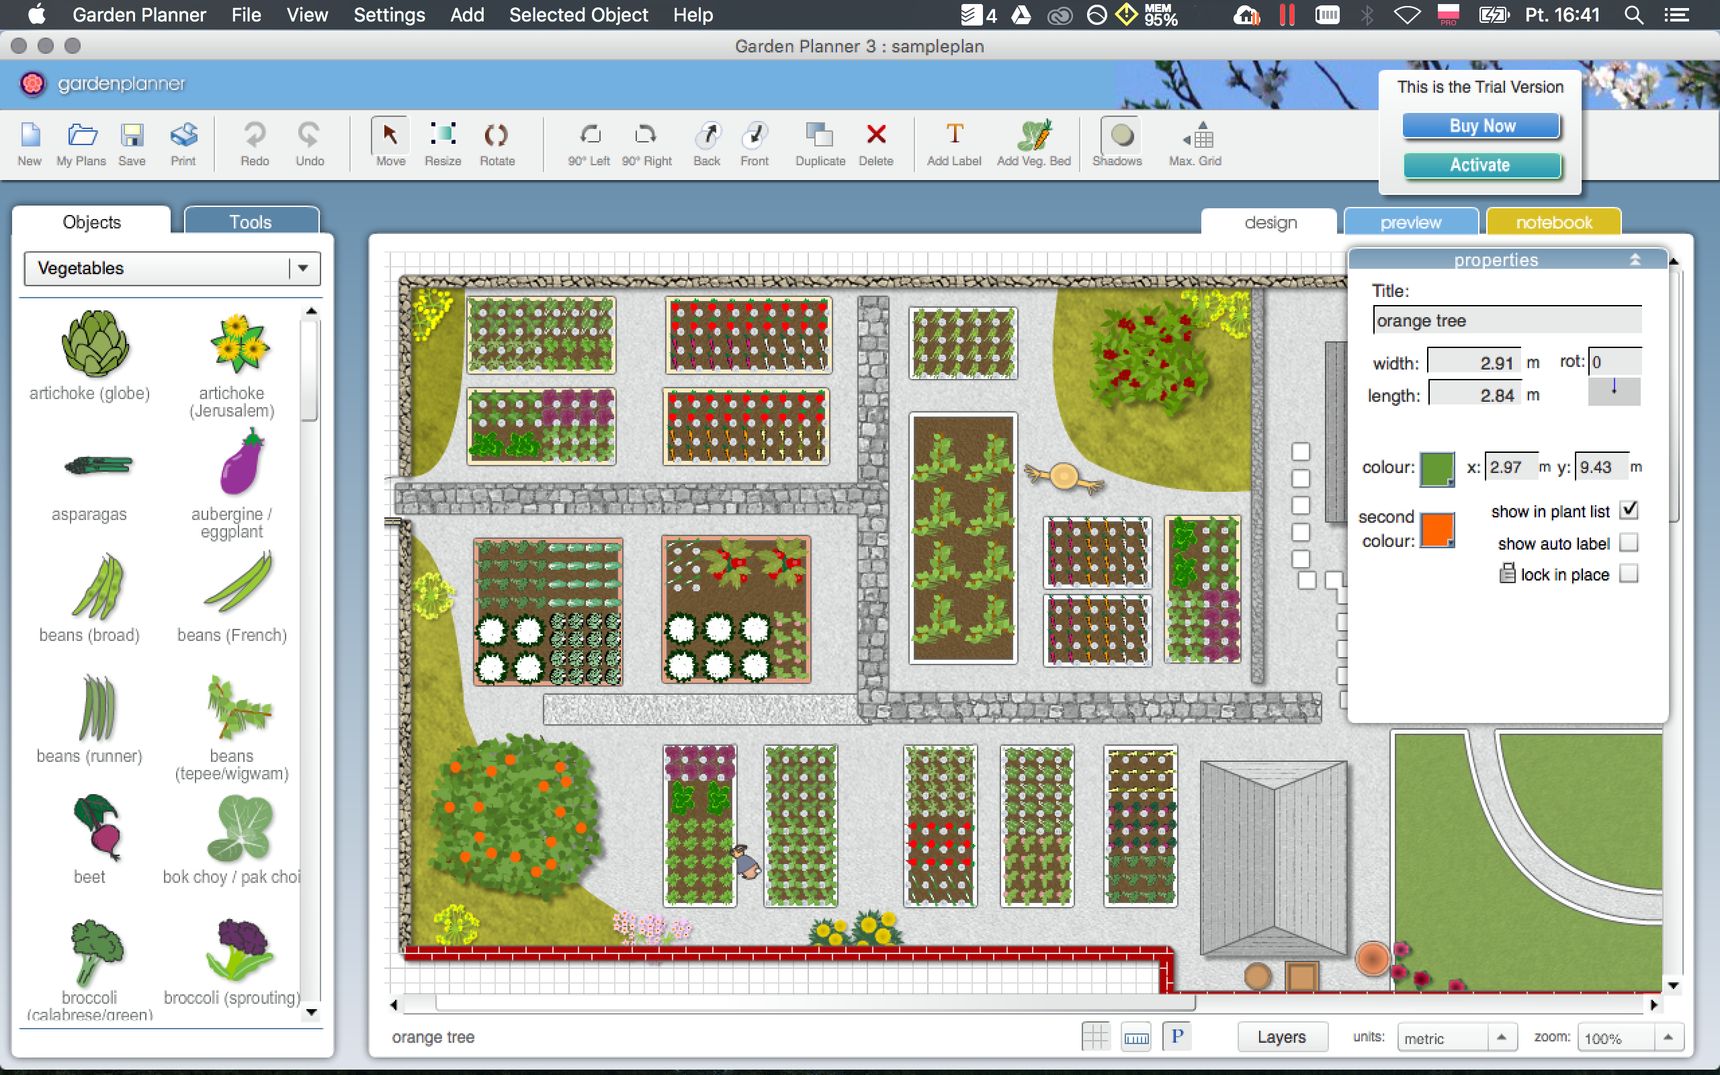This screenshot has width=1720, height=1075.
Task: Open the Add menu
Action: click(467, 15)
